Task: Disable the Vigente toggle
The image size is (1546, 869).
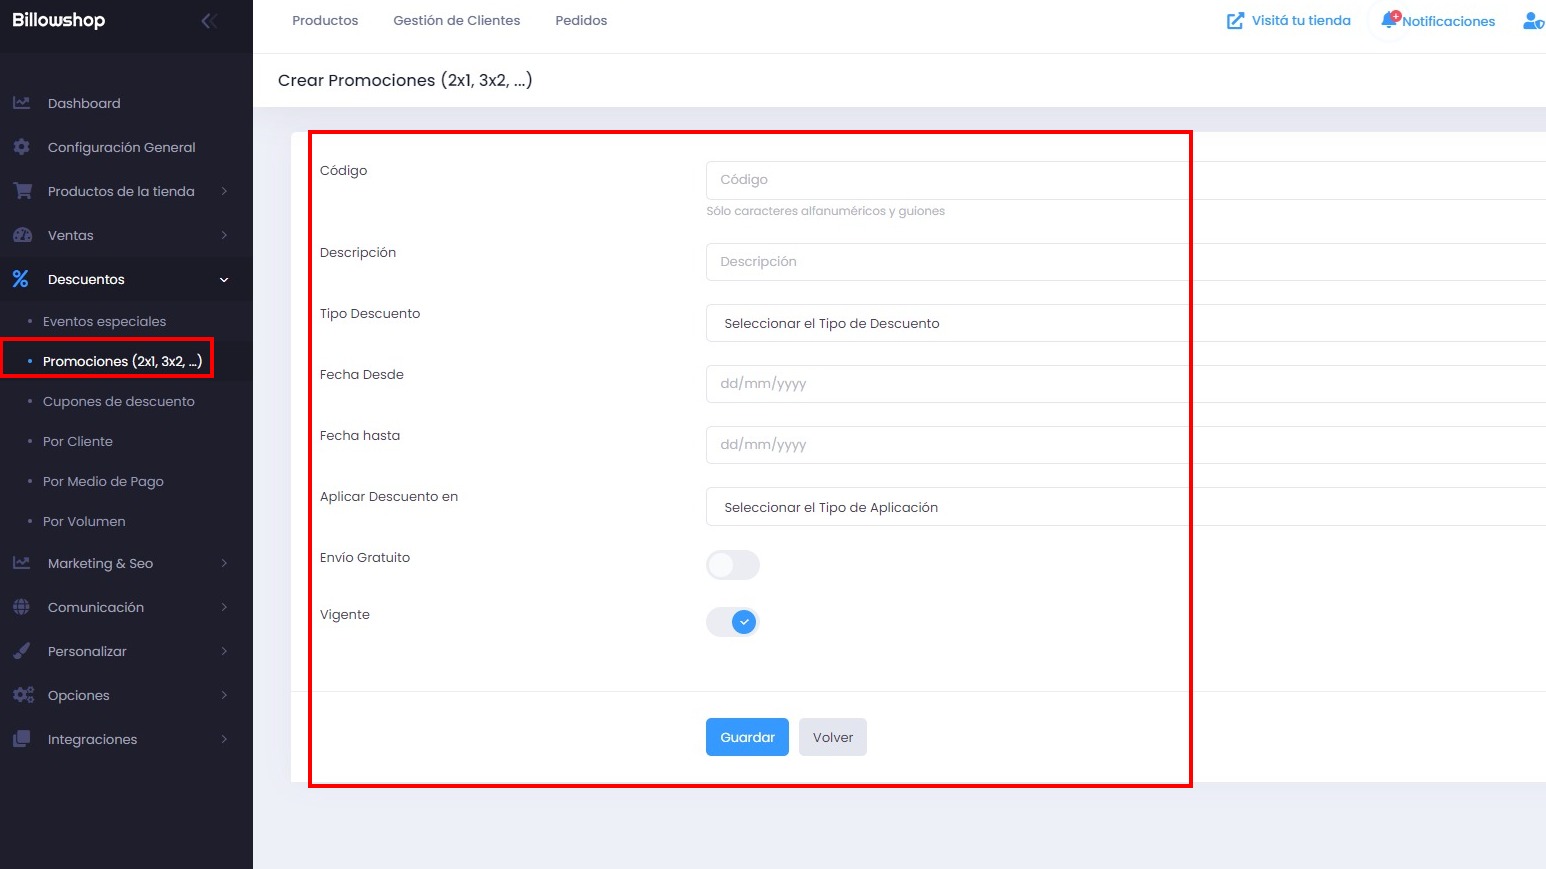Action: pos(733,622)
